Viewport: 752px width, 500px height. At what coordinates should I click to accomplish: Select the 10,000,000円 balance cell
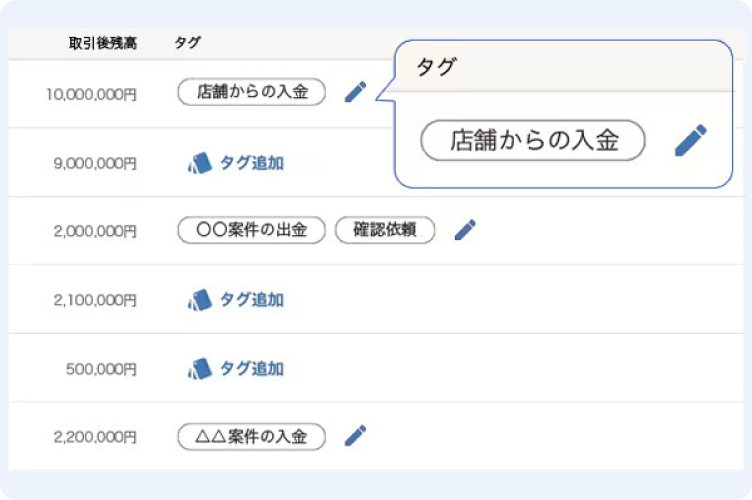point(91,94)
